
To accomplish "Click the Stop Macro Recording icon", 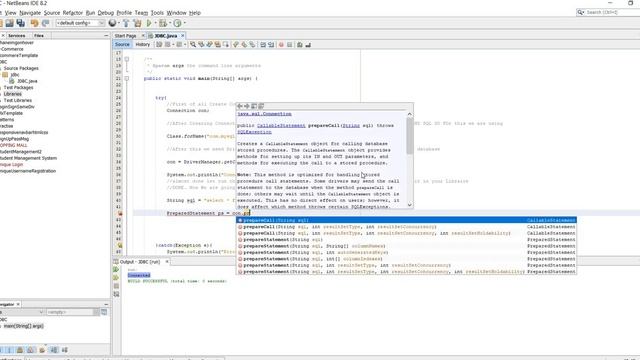I will [x=289, y=44].
